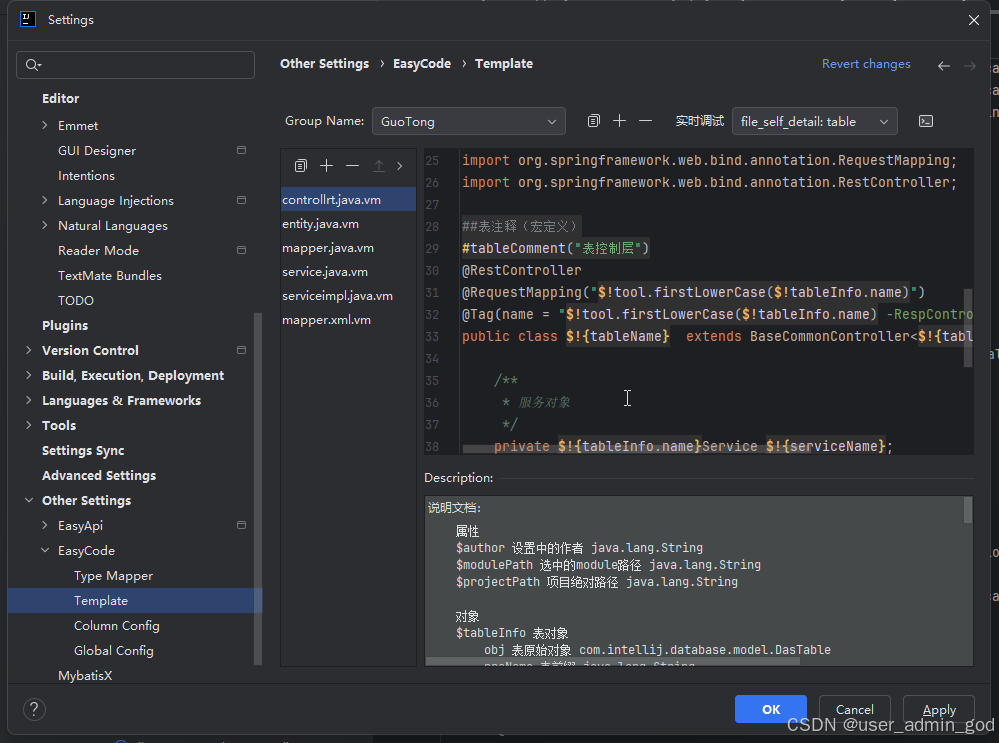Open the file_self_detail: table debug dropdown
Image resolution: width=999 pixels, height=743 pixels.
tap(815, 121)
